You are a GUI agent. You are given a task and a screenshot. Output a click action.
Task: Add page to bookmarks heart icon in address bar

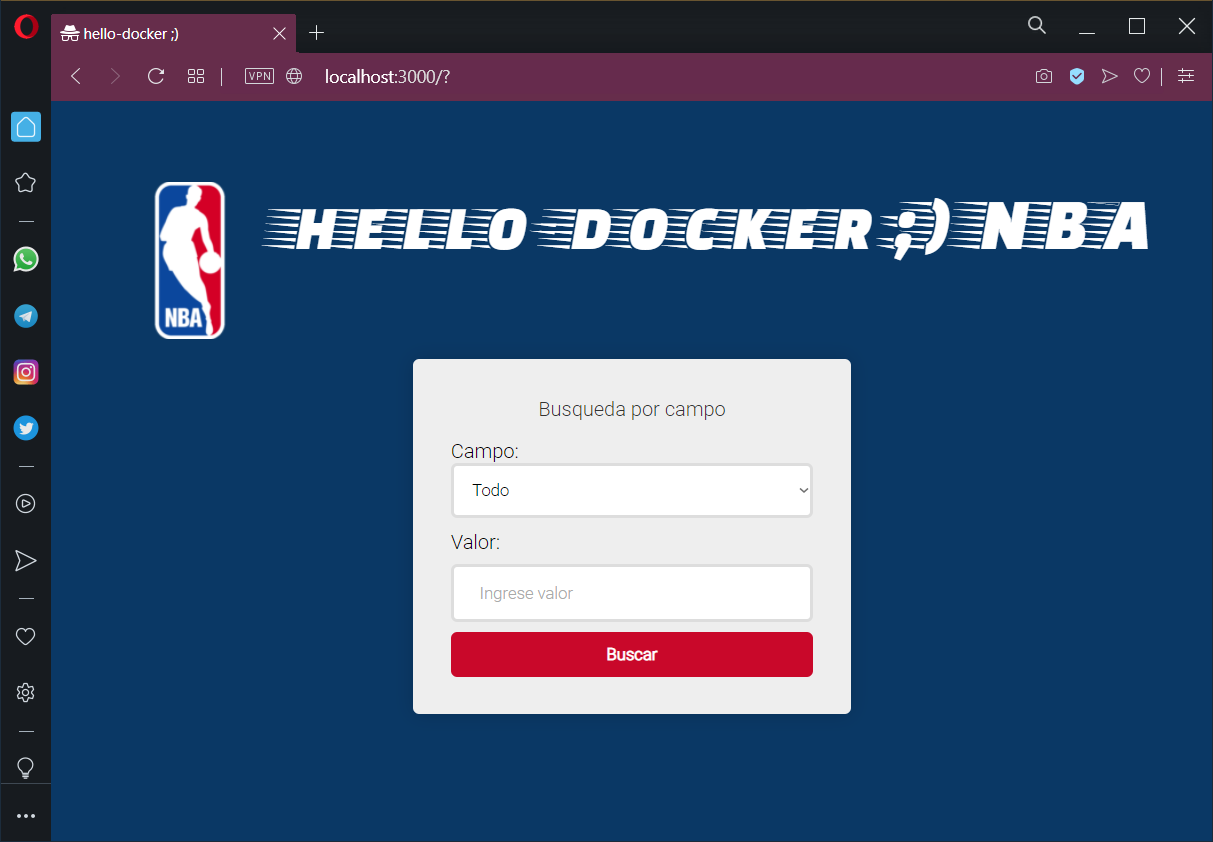[1141, 76]
